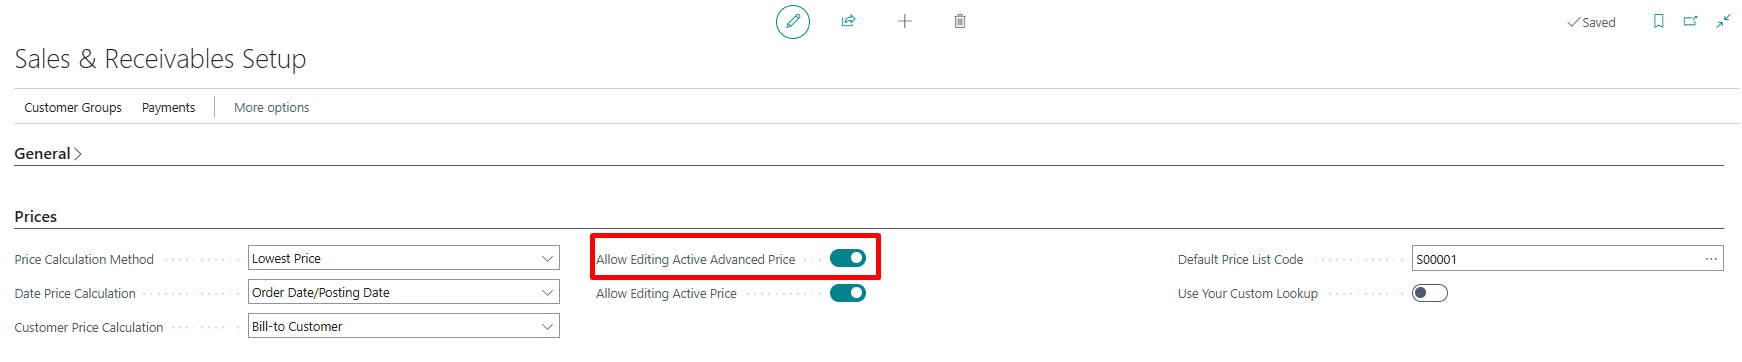Open the Payments menu
1742x362 pixels.
tap(168, 107)
